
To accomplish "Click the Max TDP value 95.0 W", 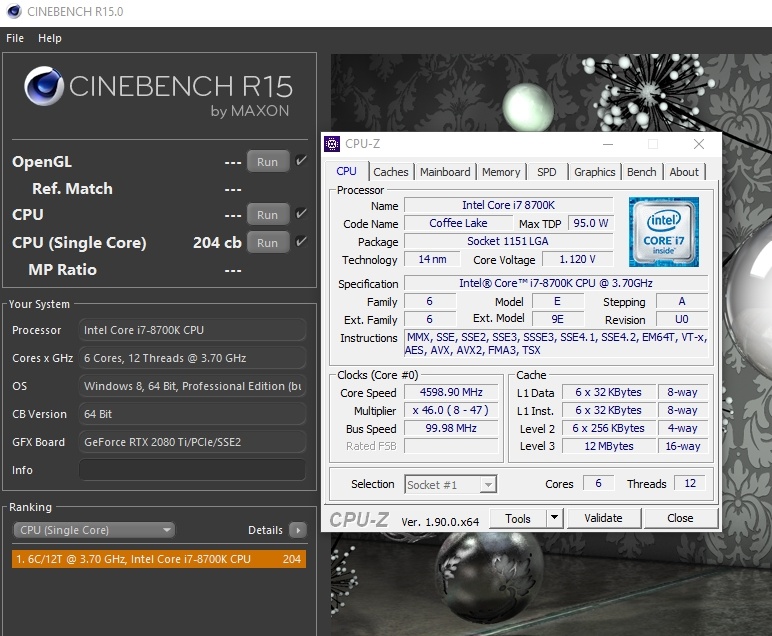I will (590, 223).
